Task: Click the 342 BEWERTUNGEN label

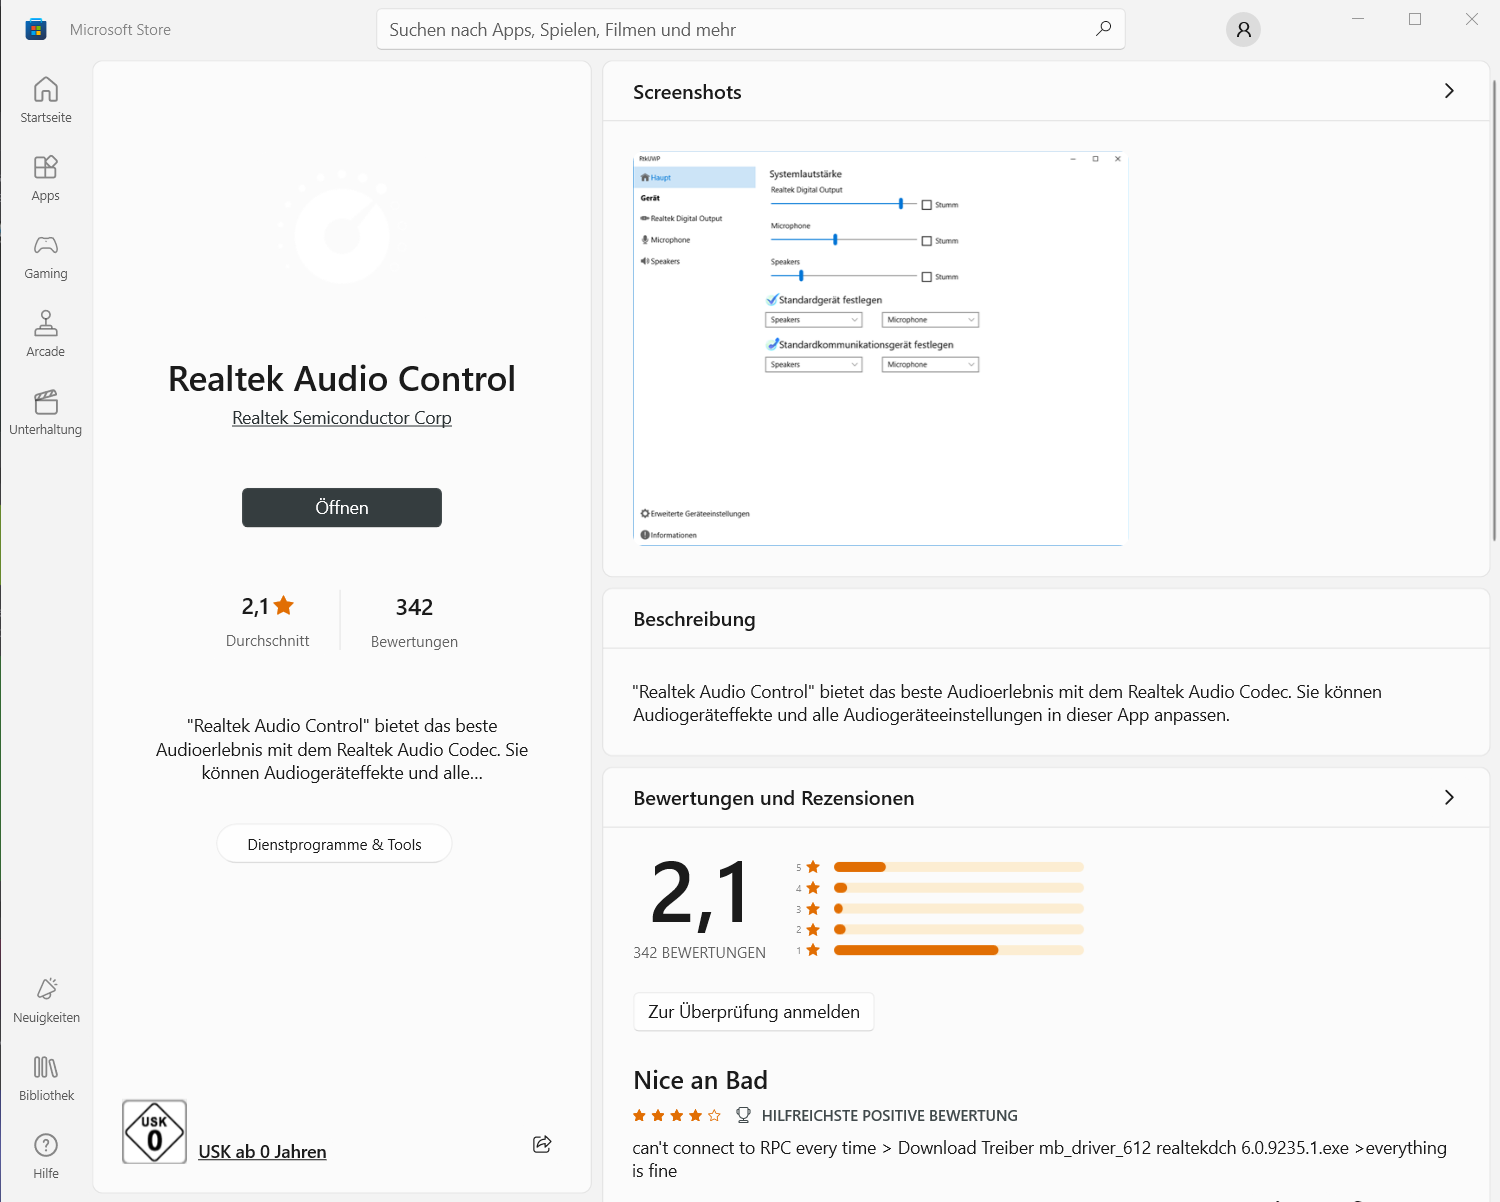Action: pyautogui.click(x=699, y=953)
